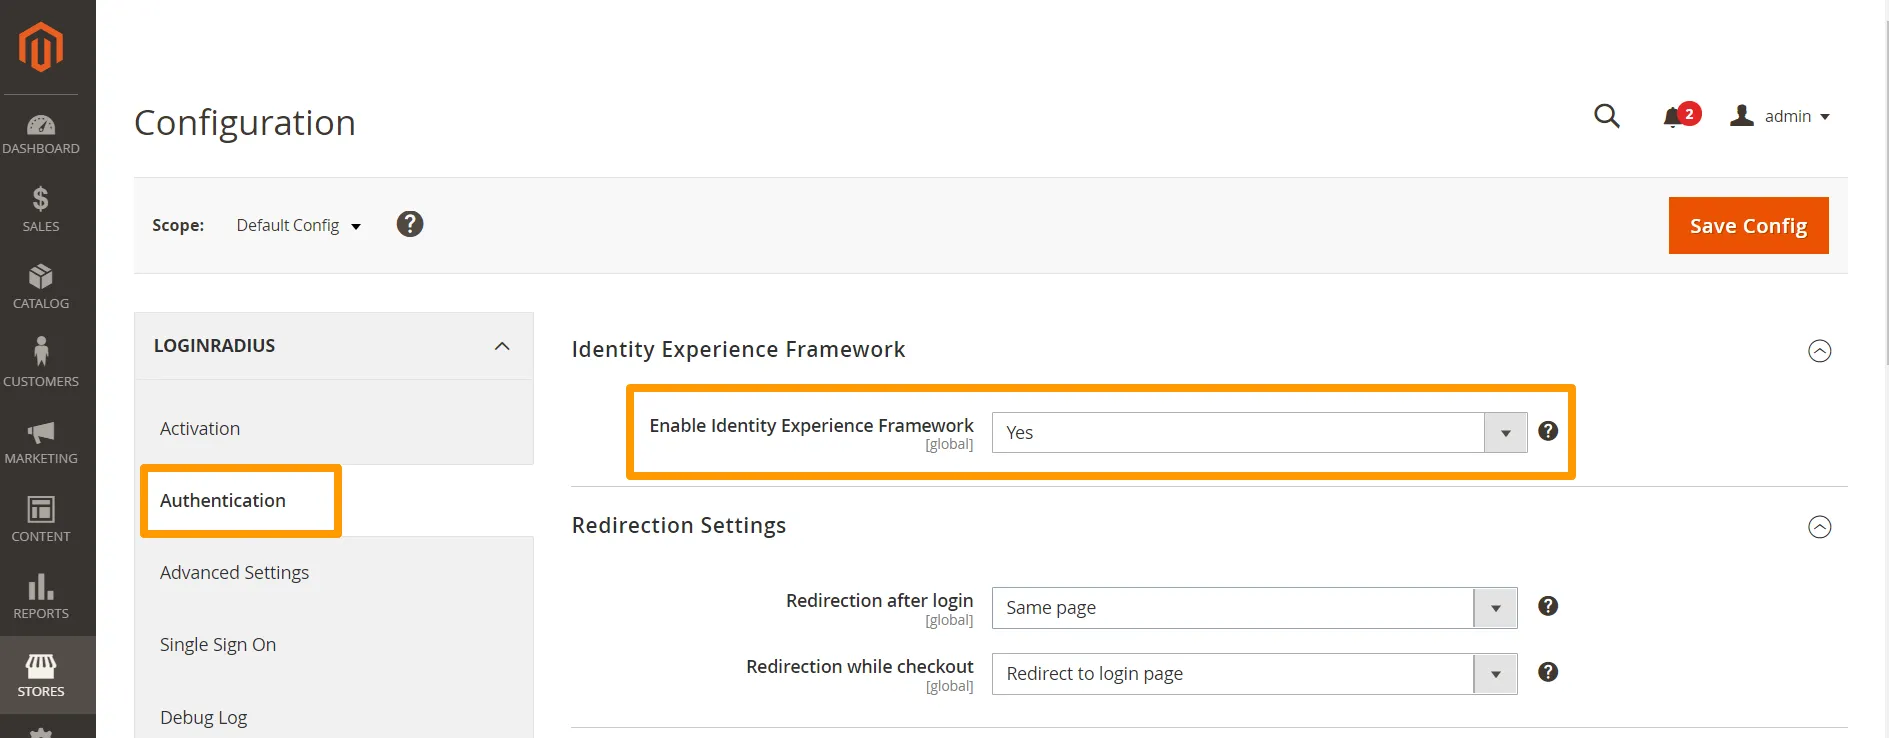Go to Advanced Settings tab
Image resolution: width=1889 pixels, height=738 pixels.
(234, 573)
